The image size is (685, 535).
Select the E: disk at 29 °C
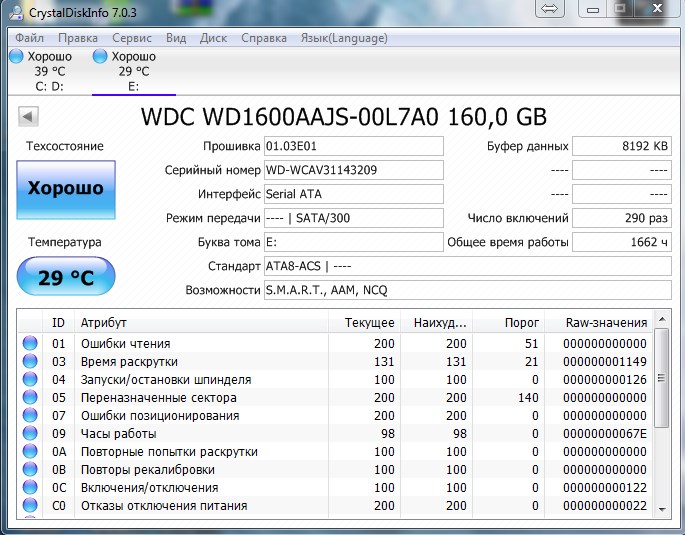tap(134, 71)
